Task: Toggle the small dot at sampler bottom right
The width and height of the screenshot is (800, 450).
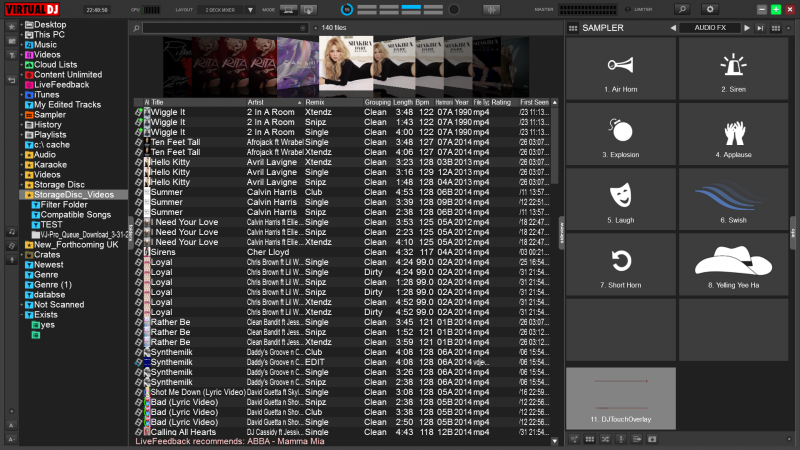Action: click(x=789, y=439)
